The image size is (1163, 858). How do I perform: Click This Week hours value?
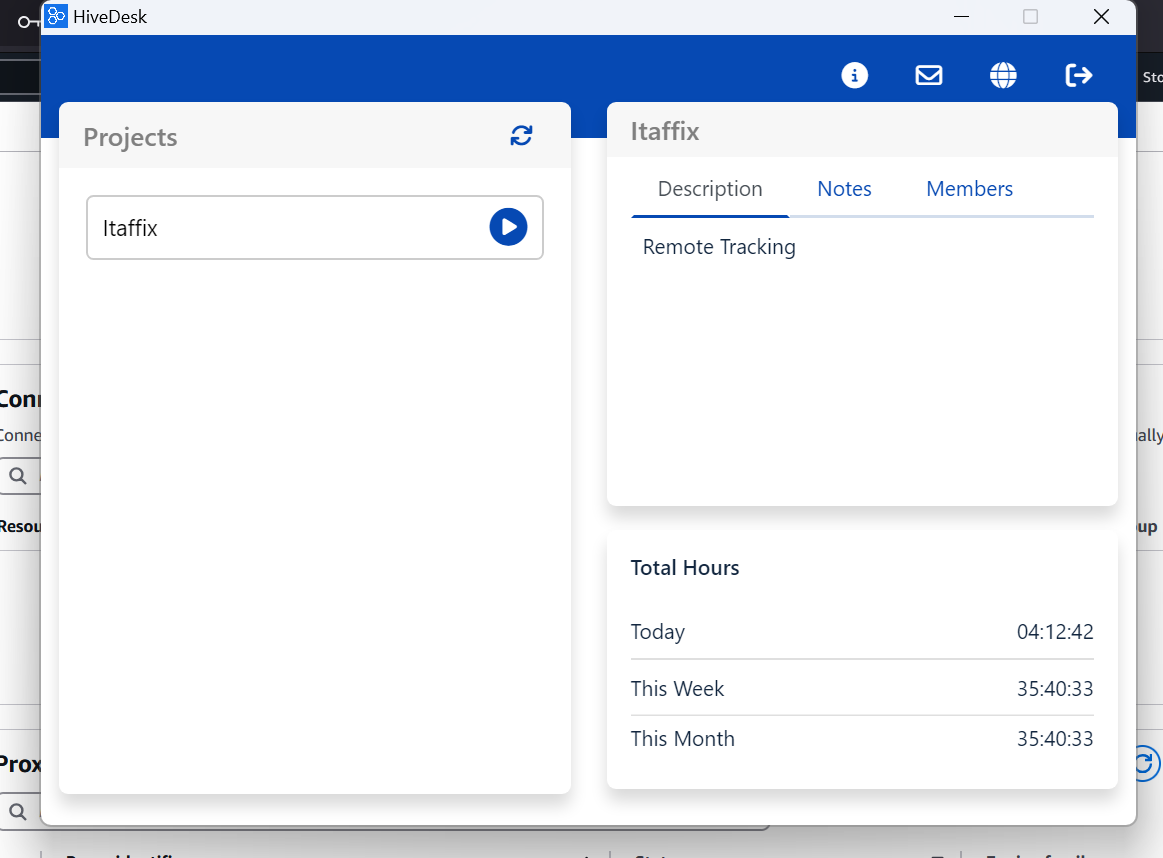pyautogui.click(x=1055, y=689)
